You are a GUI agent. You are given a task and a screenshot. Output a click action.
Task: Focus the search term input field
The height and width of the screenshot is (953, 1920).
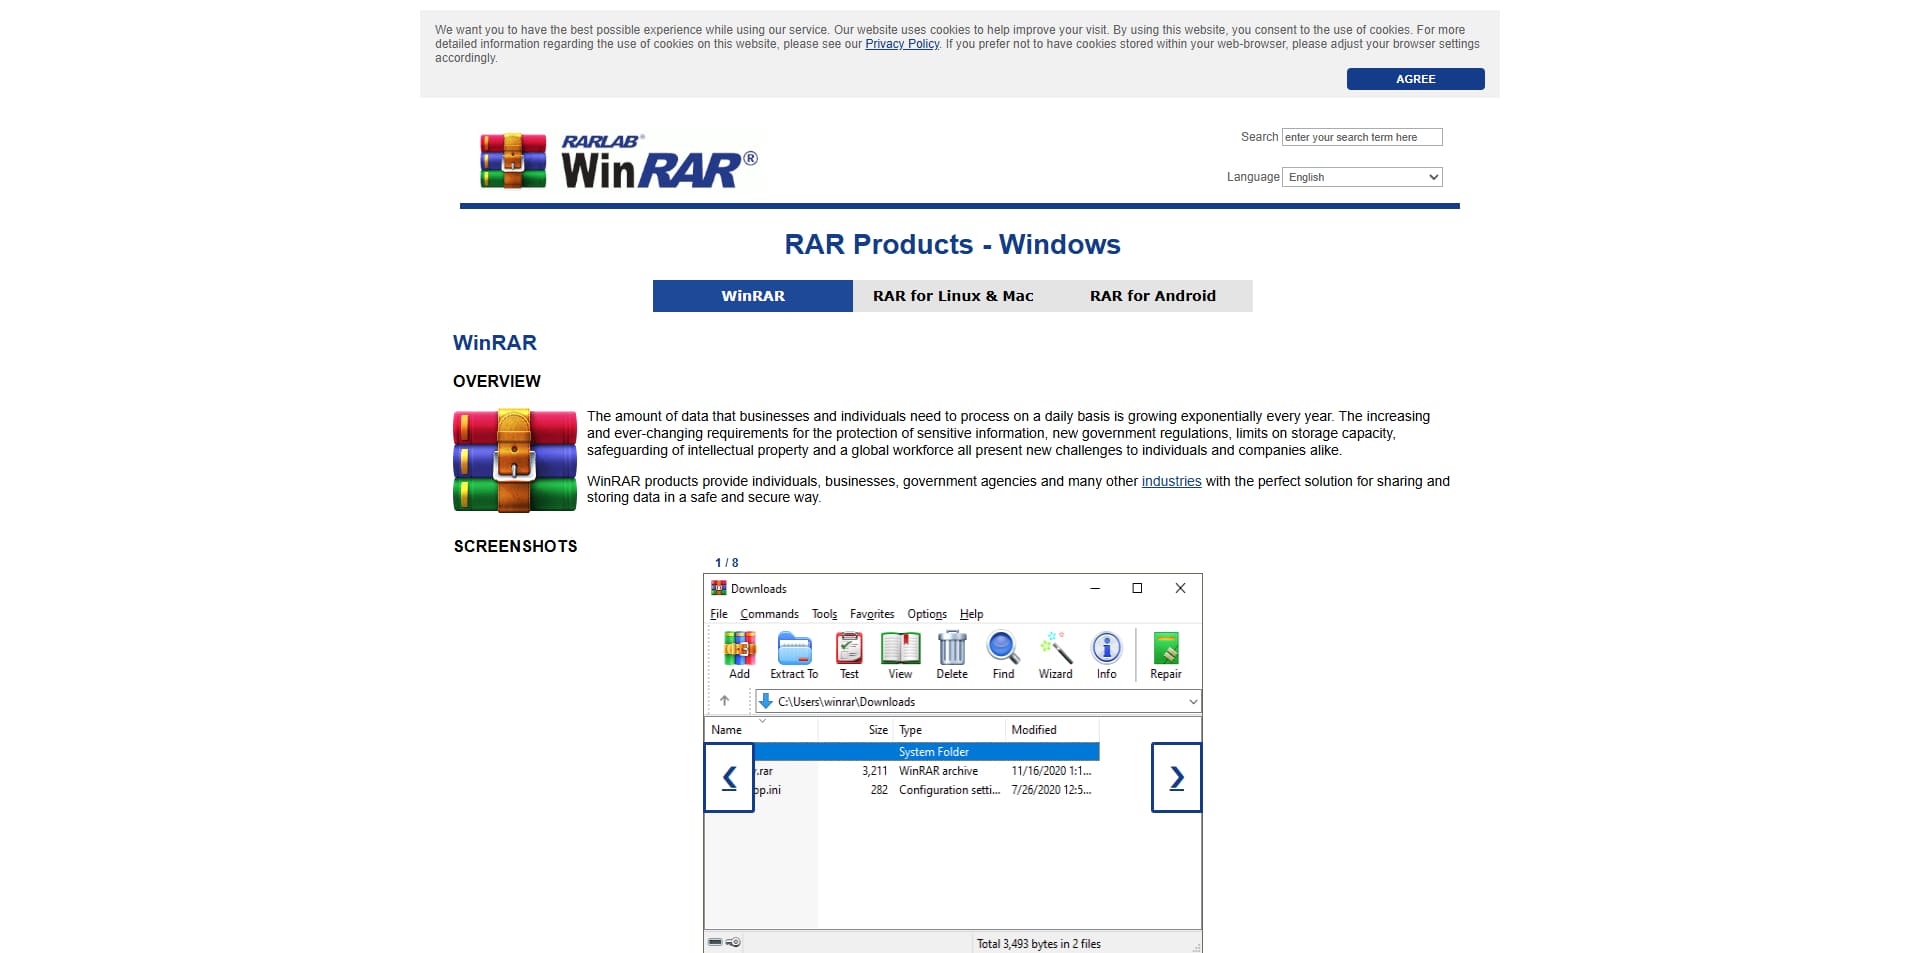1362,137
